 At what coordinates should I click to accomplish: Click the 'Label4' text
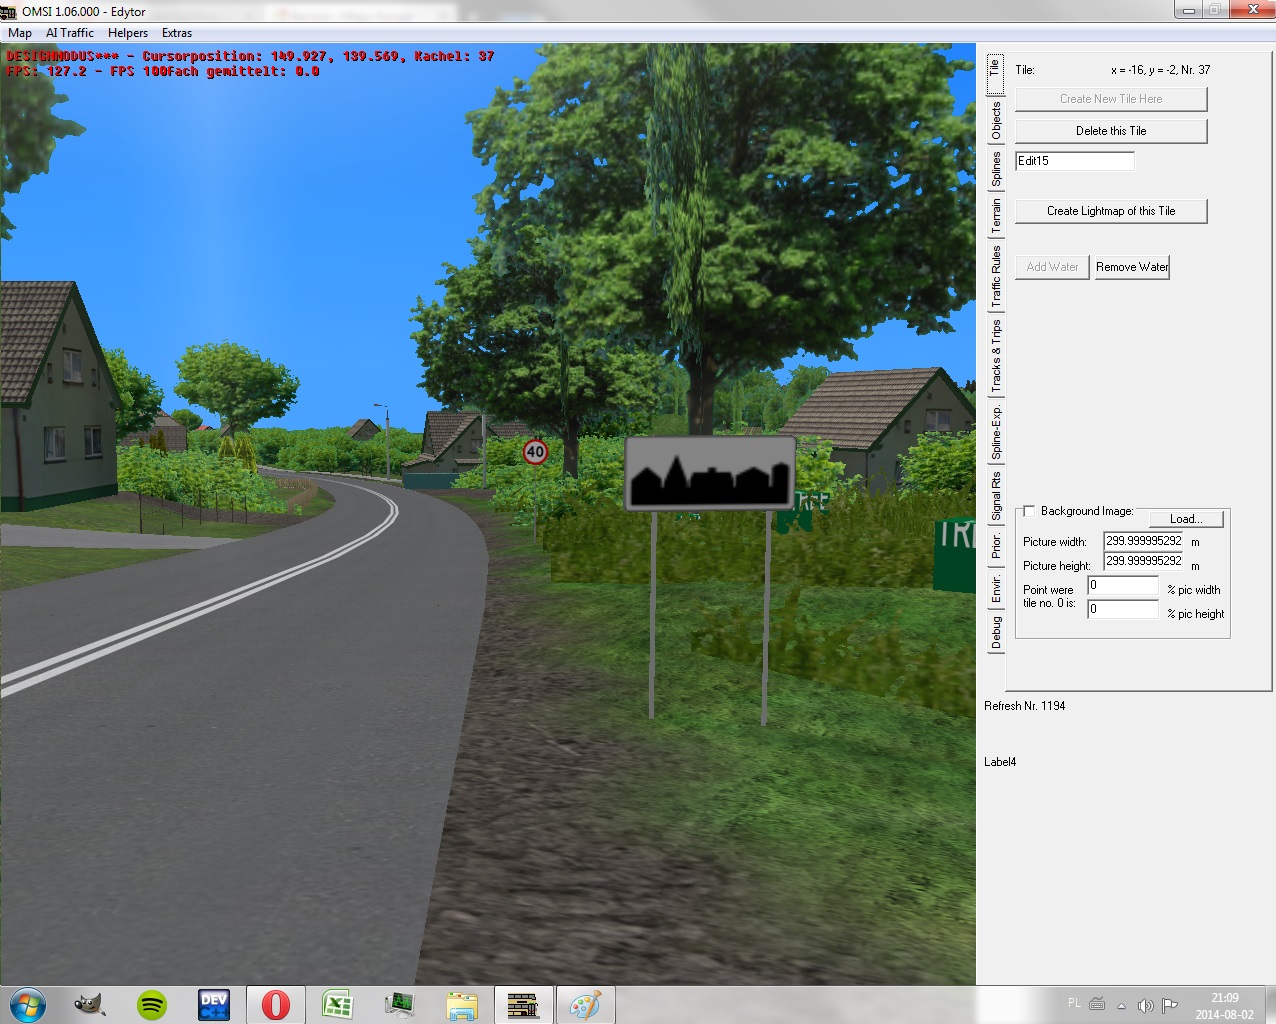click(1000, 762)
